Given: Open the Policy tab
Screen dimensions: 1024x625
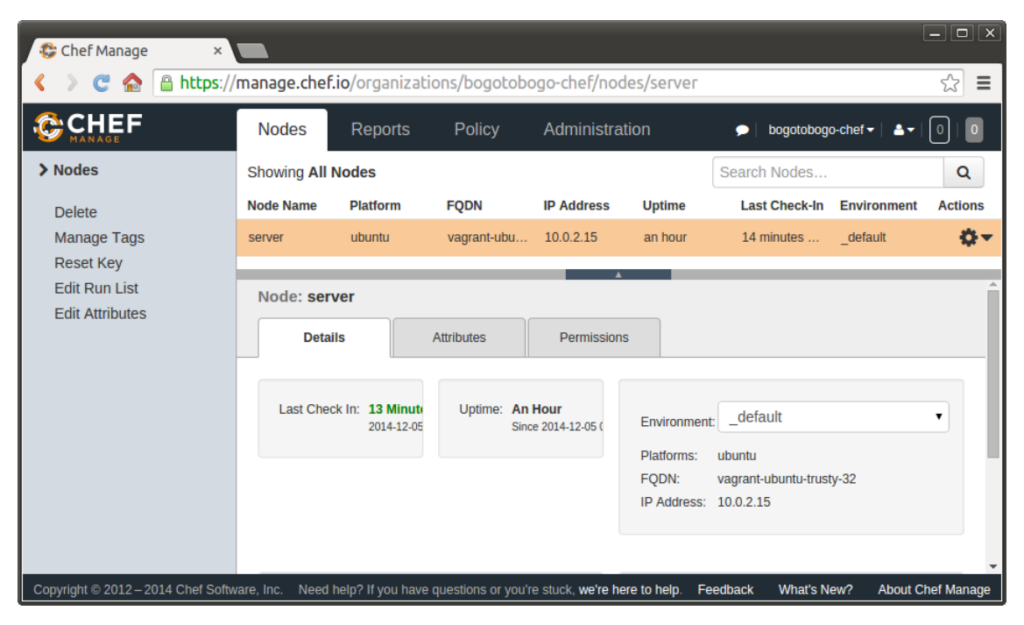Looking at the screenshot, I should [x=476, y=129].
